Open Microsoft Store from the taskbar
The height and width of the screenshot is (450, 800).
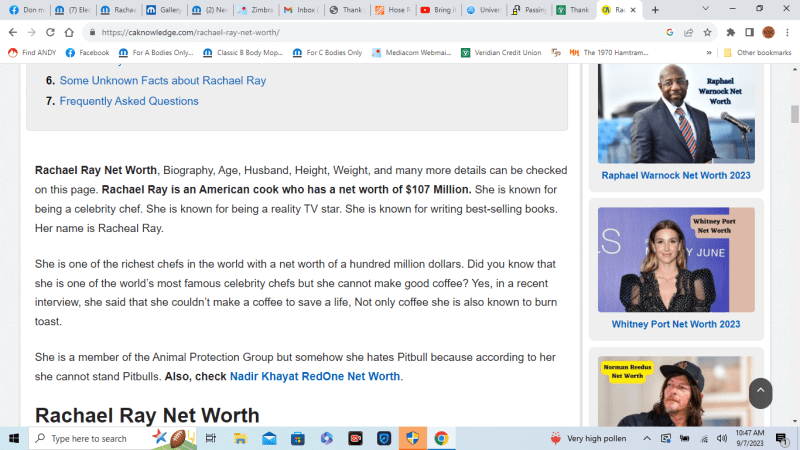tap(298, 438)
